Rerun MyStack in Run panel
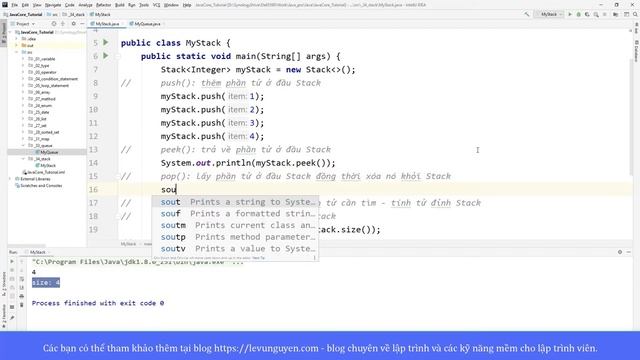 pos(12,261)
